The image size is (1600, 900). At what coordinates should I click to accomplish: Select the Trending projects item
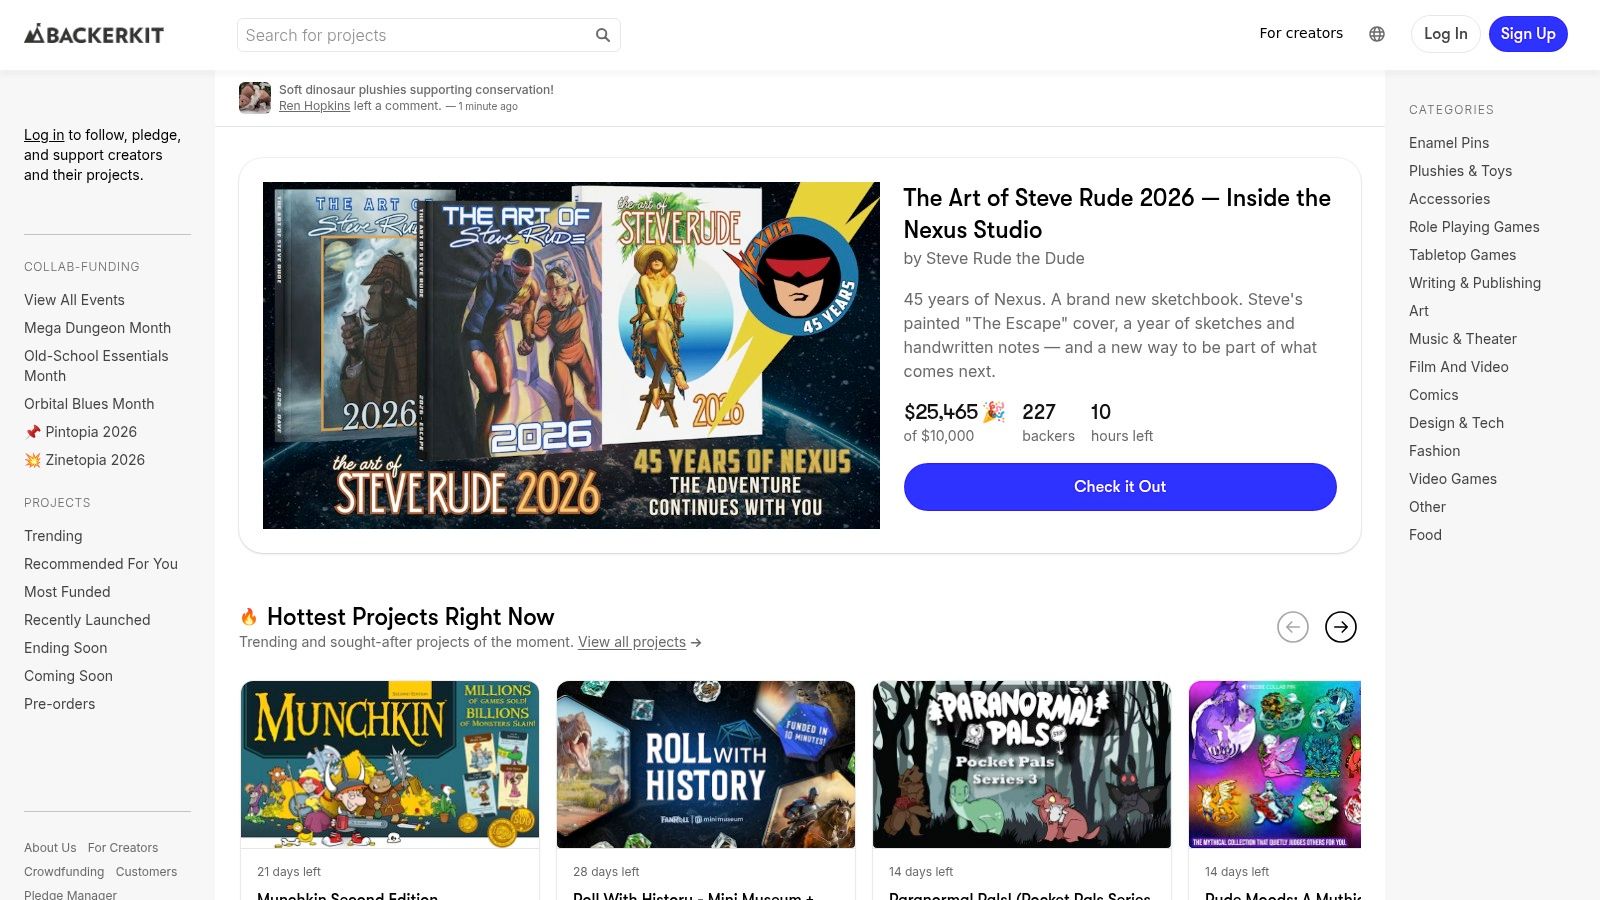tap(53, 536)
